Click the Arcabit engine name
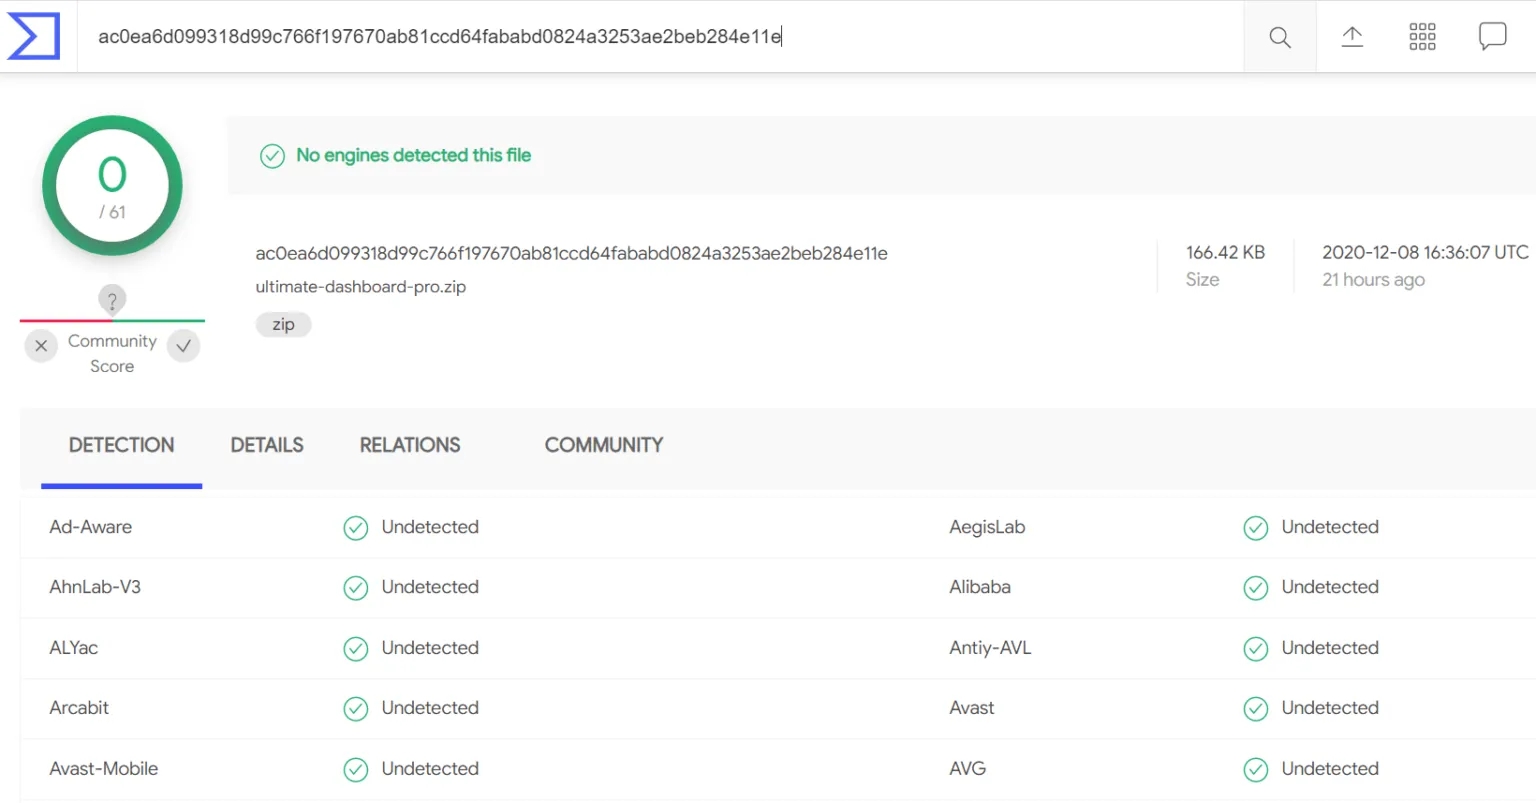1536x803 pixels. pyautogui.click(x=79, y=708)
